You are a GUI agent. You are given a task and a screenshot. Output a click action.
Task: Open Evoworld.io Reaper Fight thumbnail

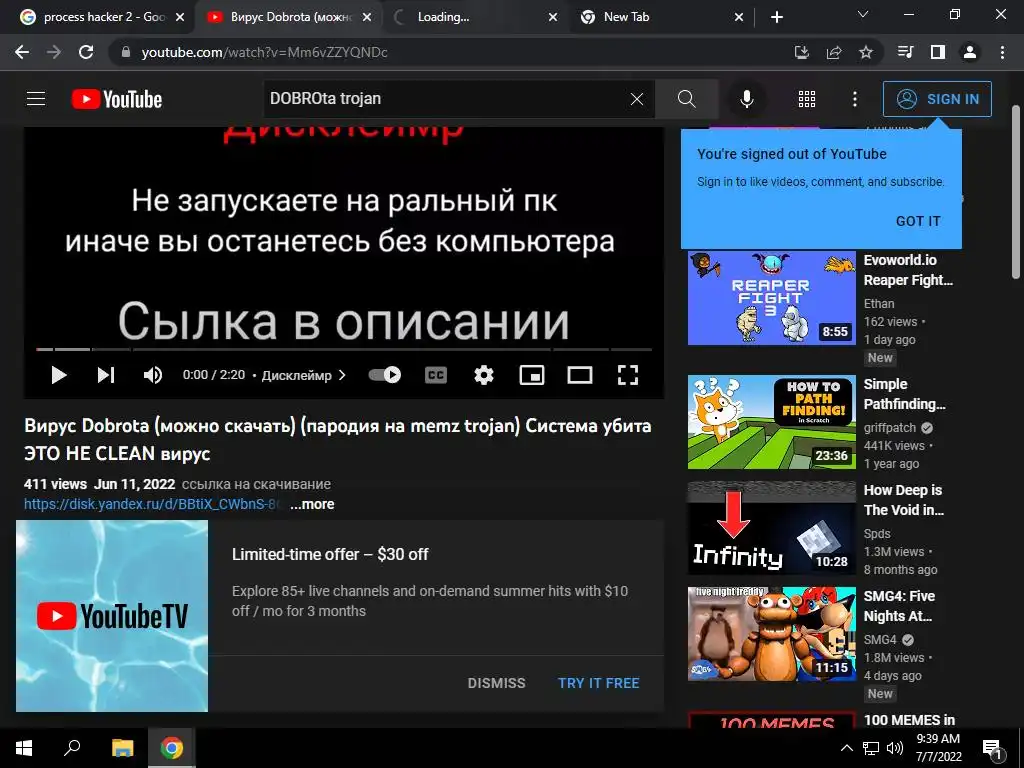point(771,298)
